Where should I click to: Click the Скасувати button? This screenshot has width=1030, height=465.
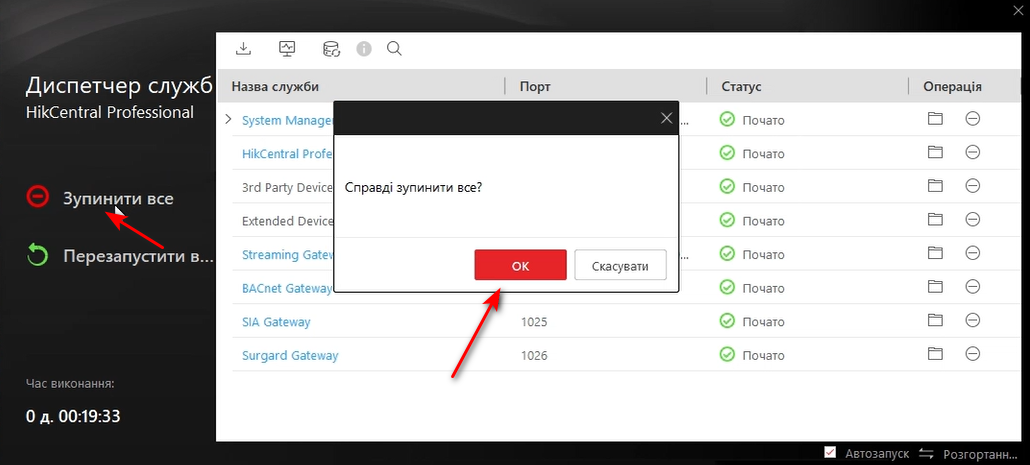pyautogui.click(x=620, y=265)
